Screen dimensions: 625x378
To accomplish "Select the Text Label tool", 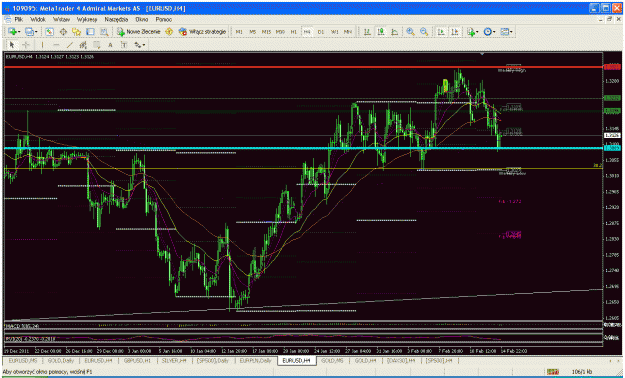I will pyautogui.click(x=124, y=45).
